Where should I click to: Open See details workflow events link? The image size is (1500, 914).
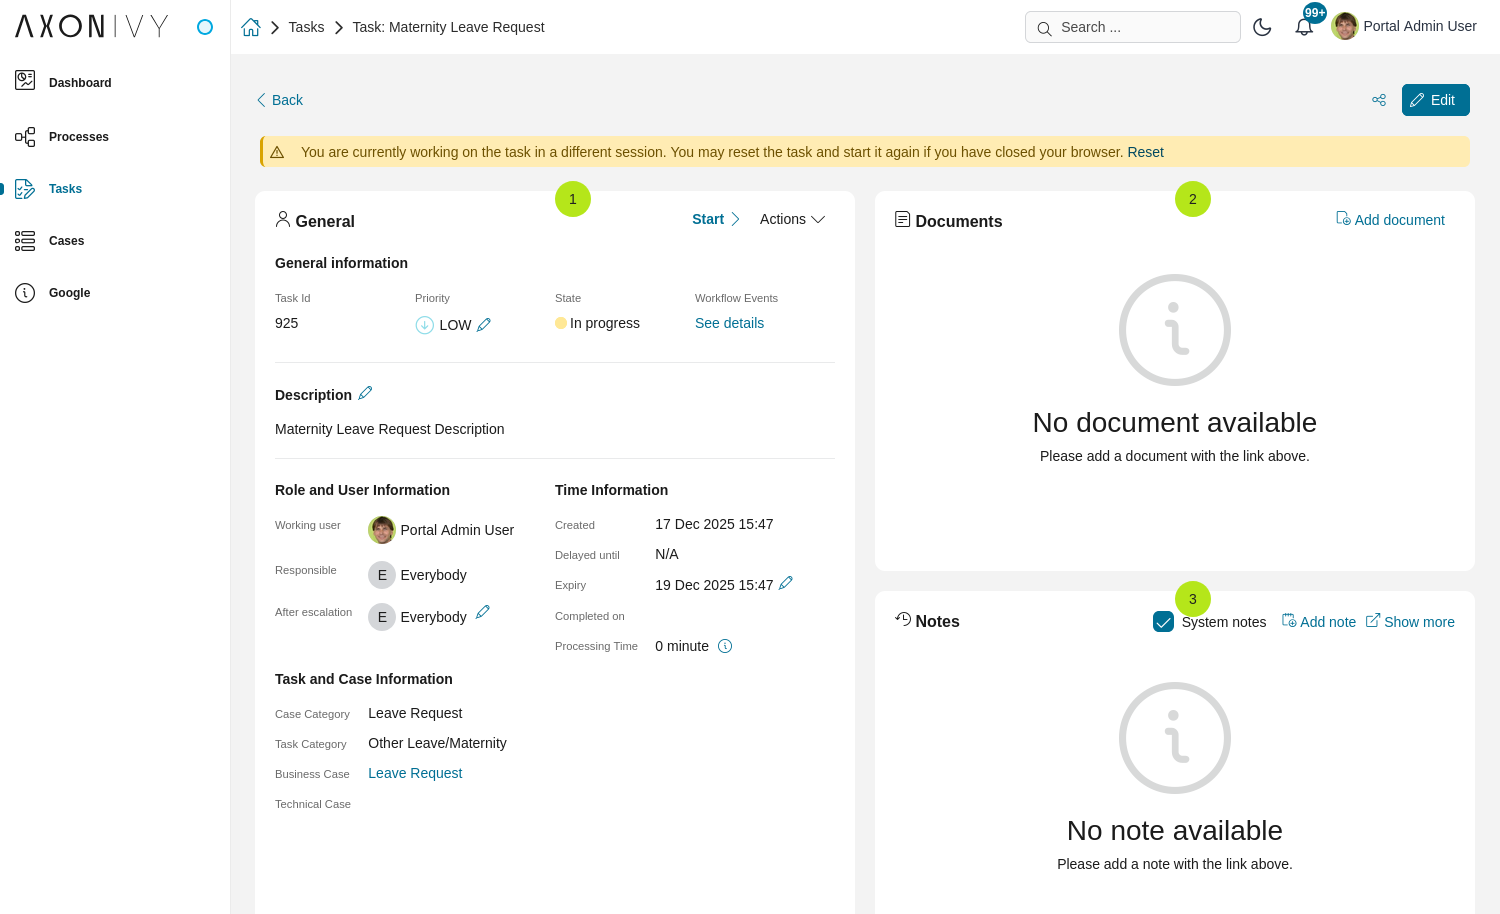click(x=729, y=323)
